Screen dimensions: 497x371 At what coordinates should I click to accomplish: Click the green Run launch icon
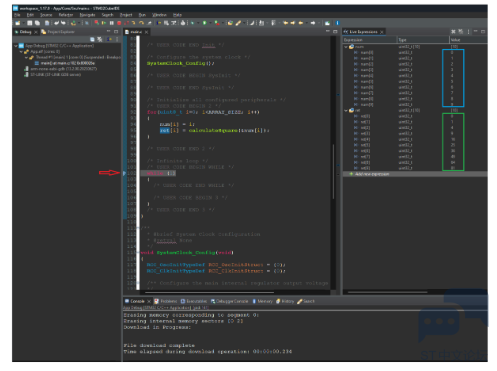click(x=205, y=23)
